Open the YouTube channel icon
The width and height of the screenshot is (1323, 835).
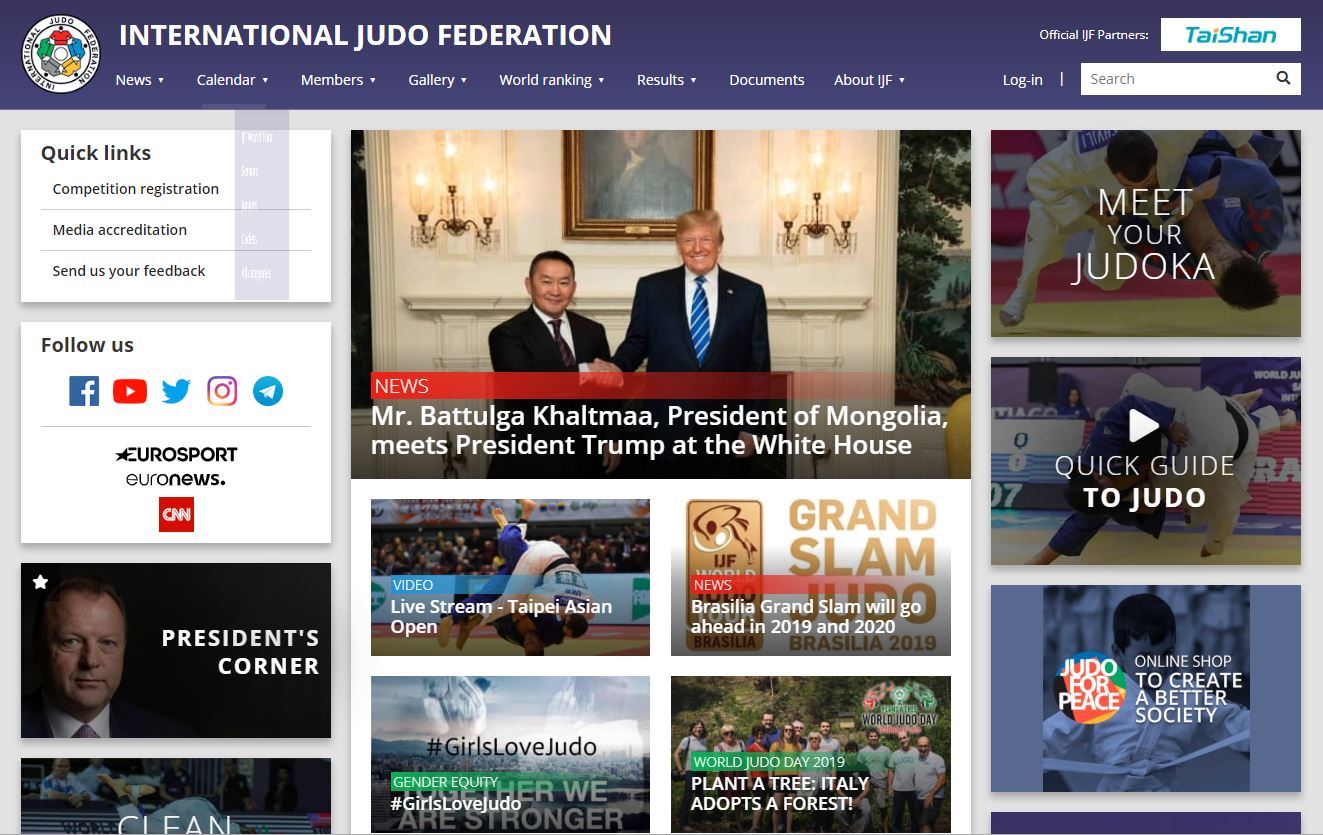tap(130, 391)
